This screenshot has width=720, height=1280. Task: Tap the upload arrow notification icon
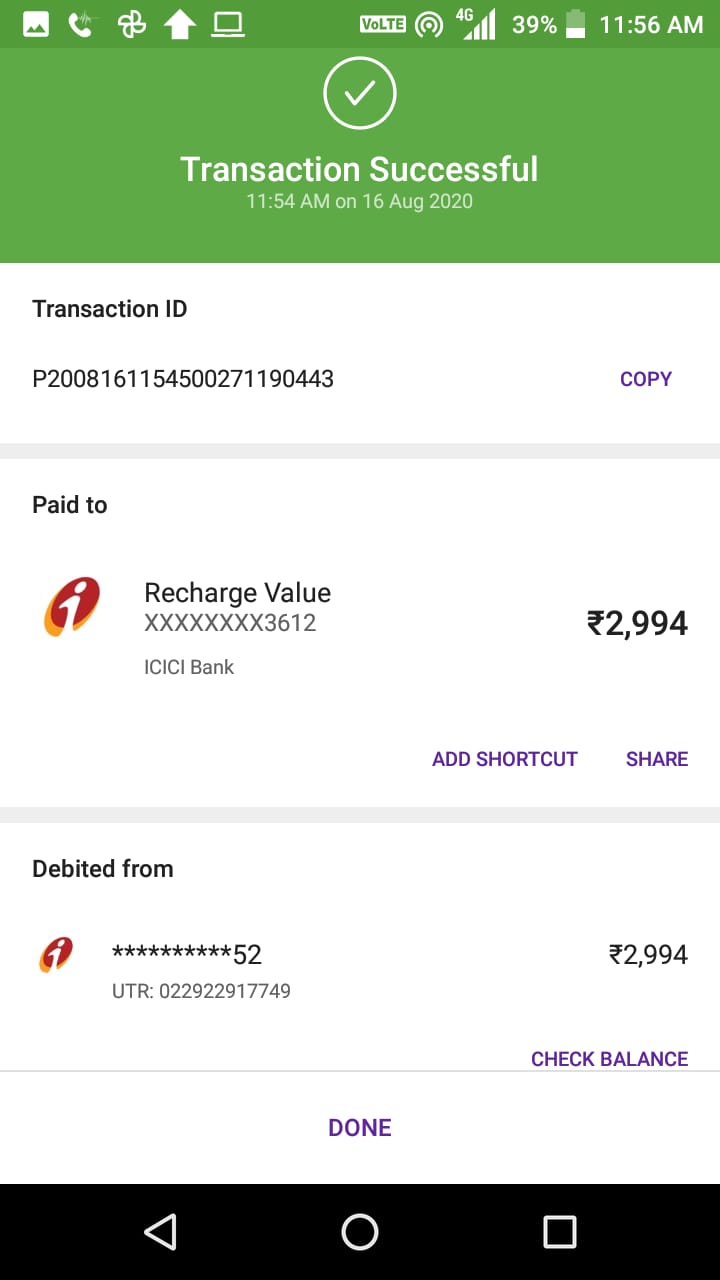click(180, 25)
